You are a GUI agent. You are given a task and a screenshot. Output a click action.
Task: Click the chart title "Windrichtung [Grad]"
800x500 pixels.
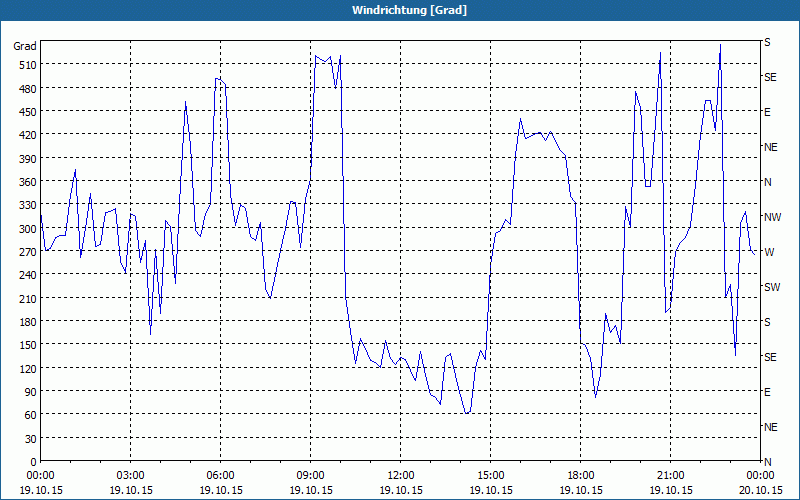(409, 10)
